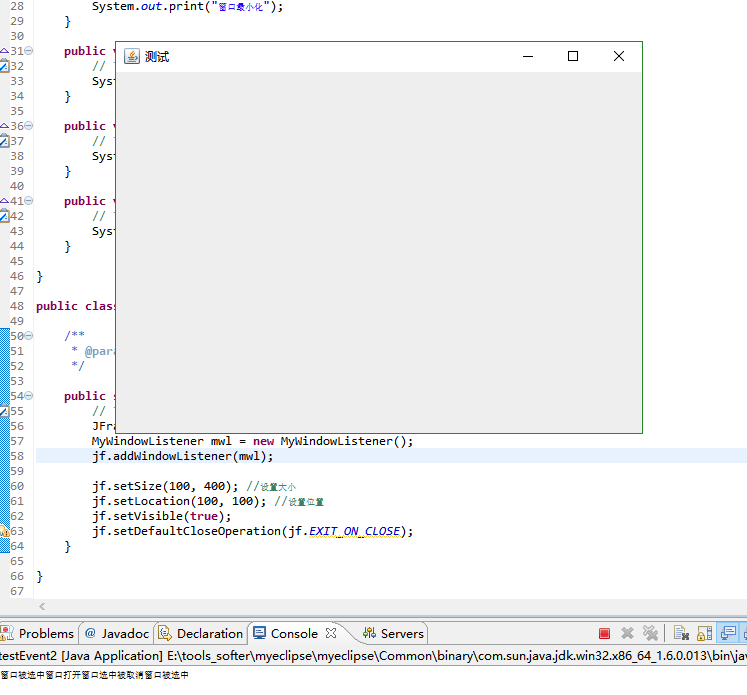747x695 pixels.
Task: Click in jf.addWindowListener(mwl) line
Action: (x=182, y=456)
